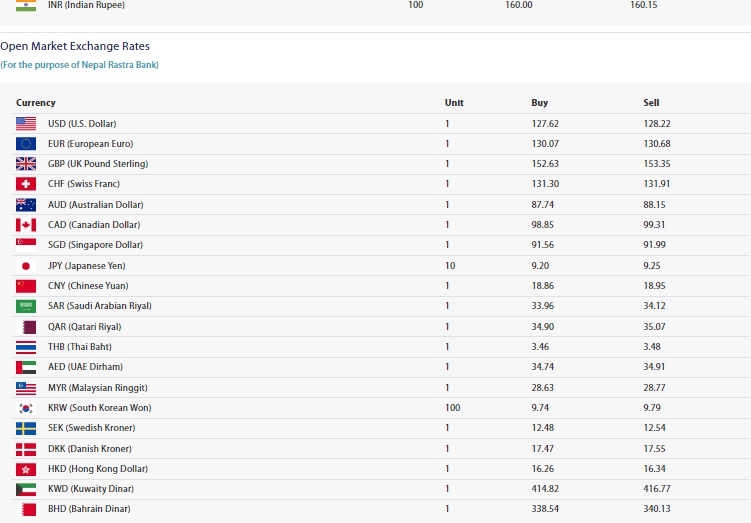This screenshot has width=751, height=523.
Task: Click the UK flag icon
Action: (26, 164)
